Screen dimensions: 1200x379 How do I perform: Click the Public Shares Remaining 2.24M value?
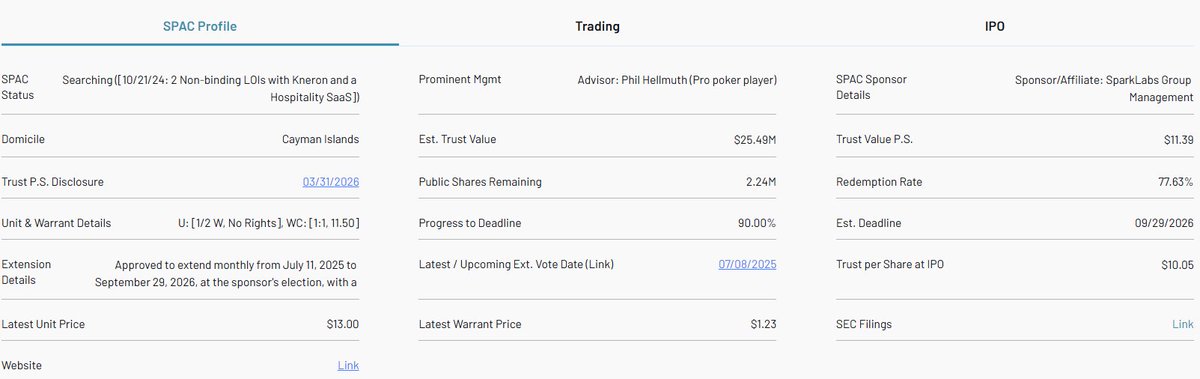coord(761,182)
